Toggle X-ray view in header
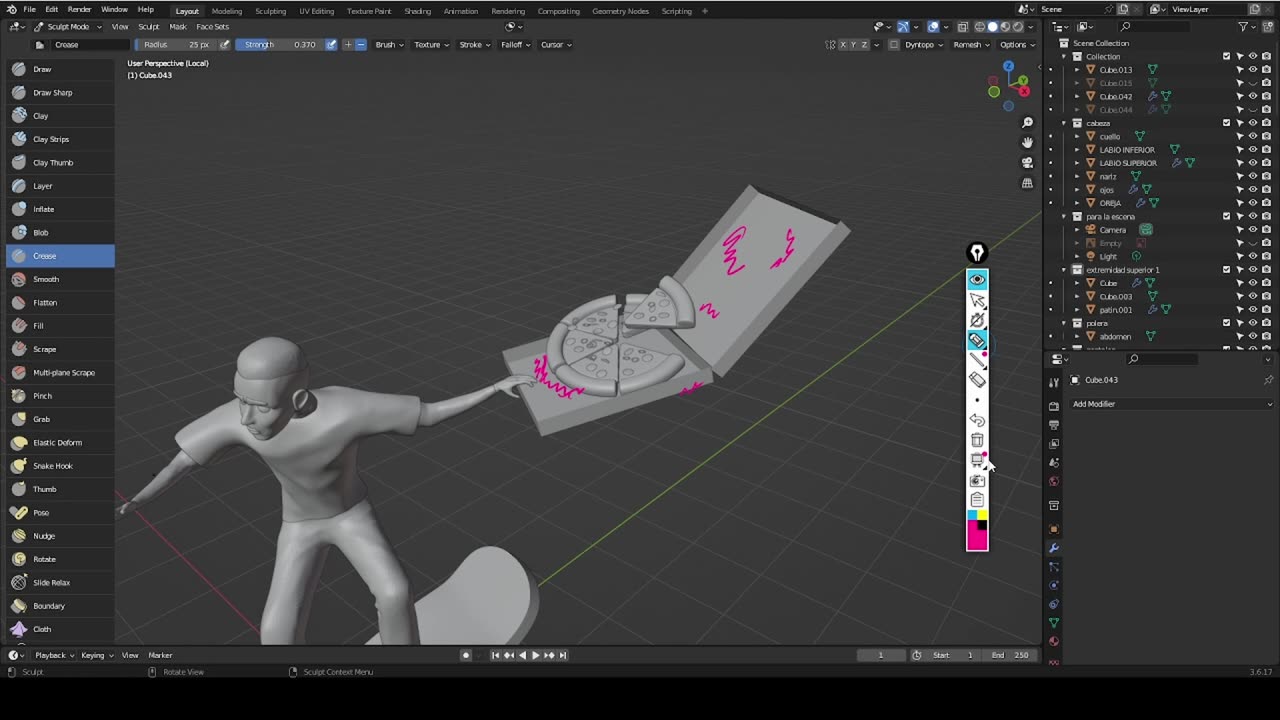Screen dimensions: 1280x720 (961, 27)
